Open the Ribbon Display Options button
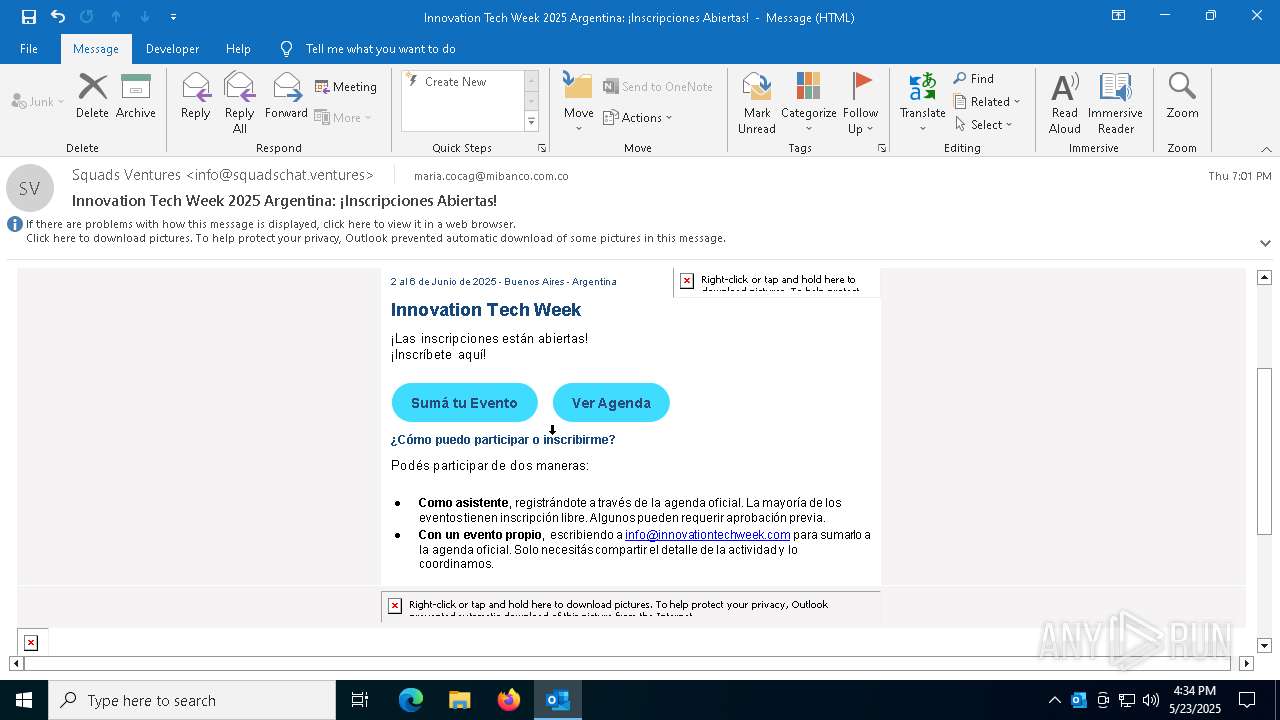 [1118, 16]
